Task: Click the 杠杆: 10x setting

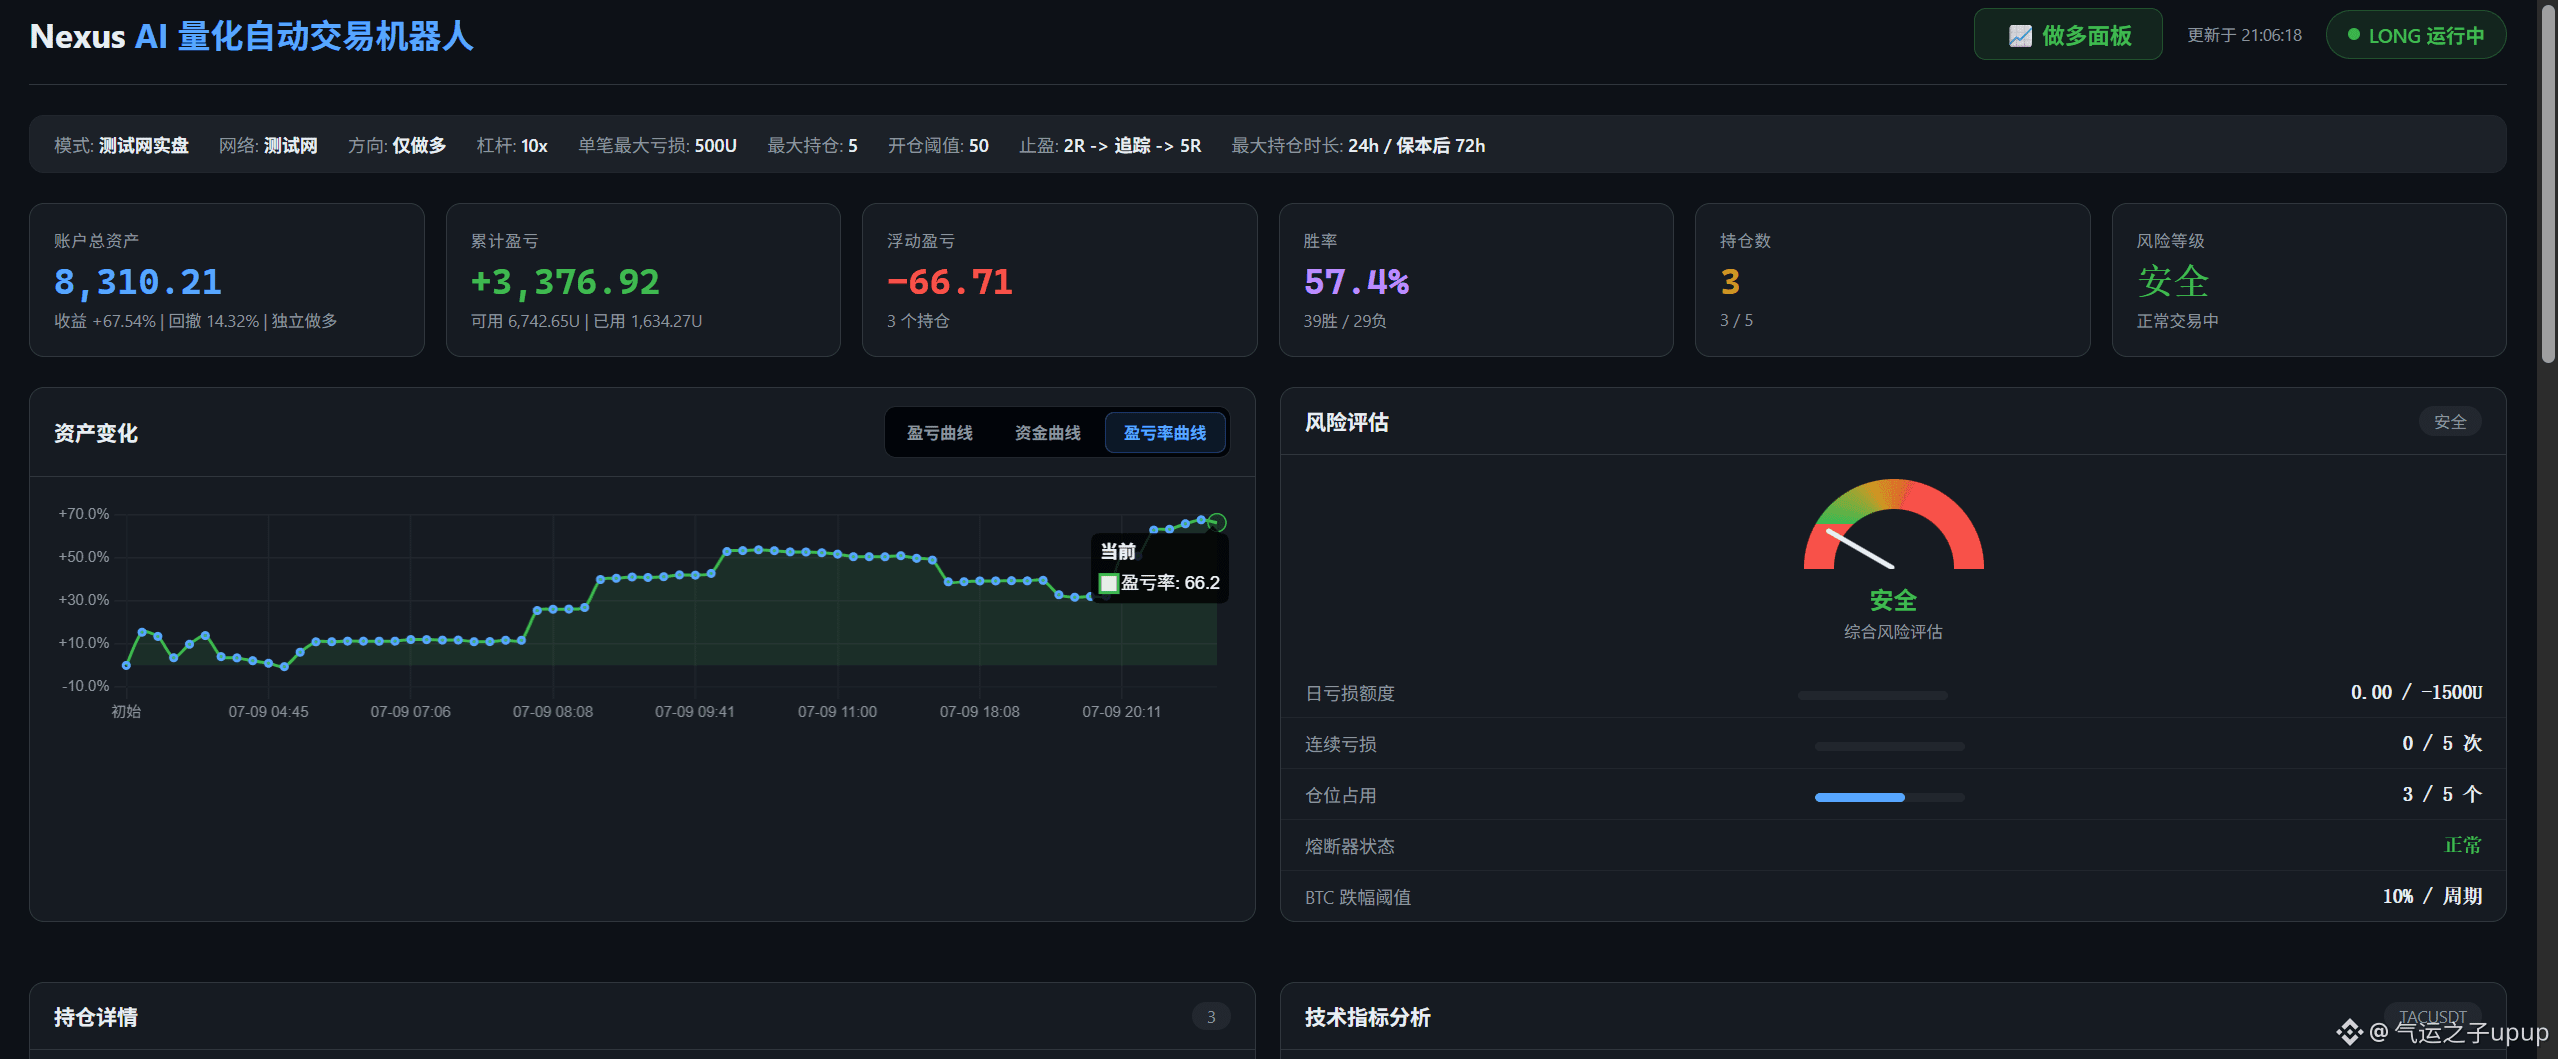Action: tap(512, 146)
